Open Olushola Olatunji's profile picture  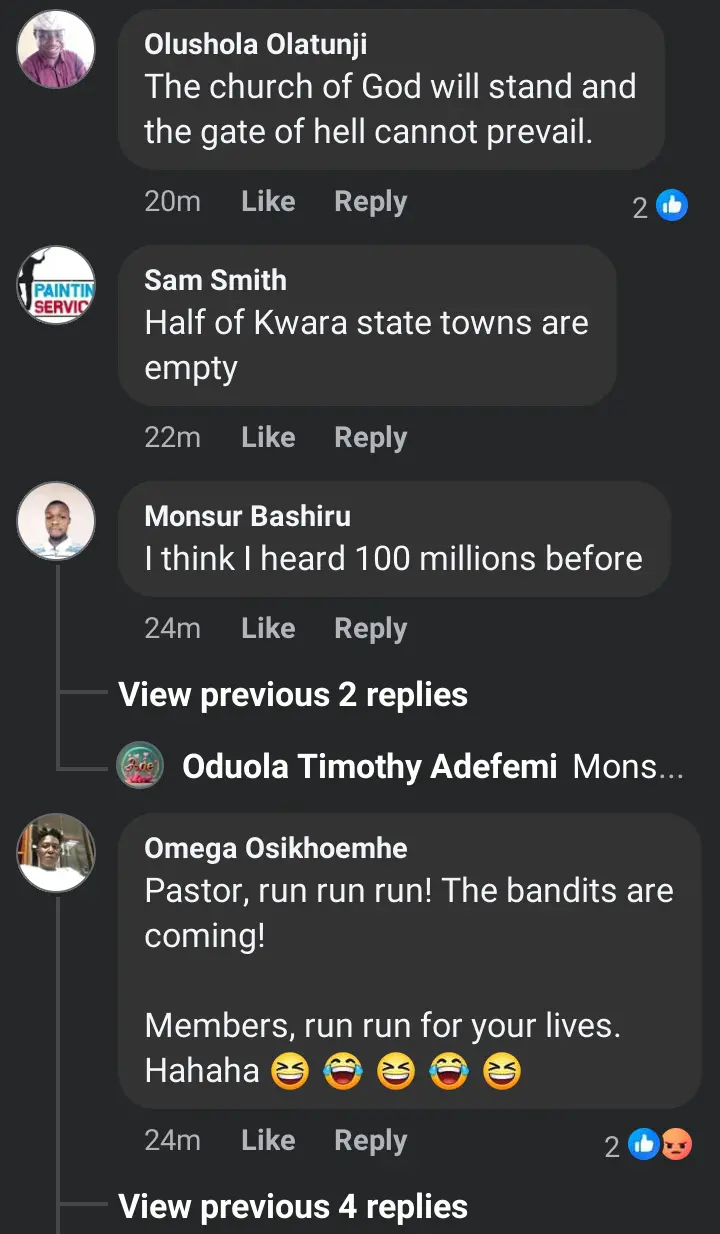pyautogui.click(x=56, y=48)
